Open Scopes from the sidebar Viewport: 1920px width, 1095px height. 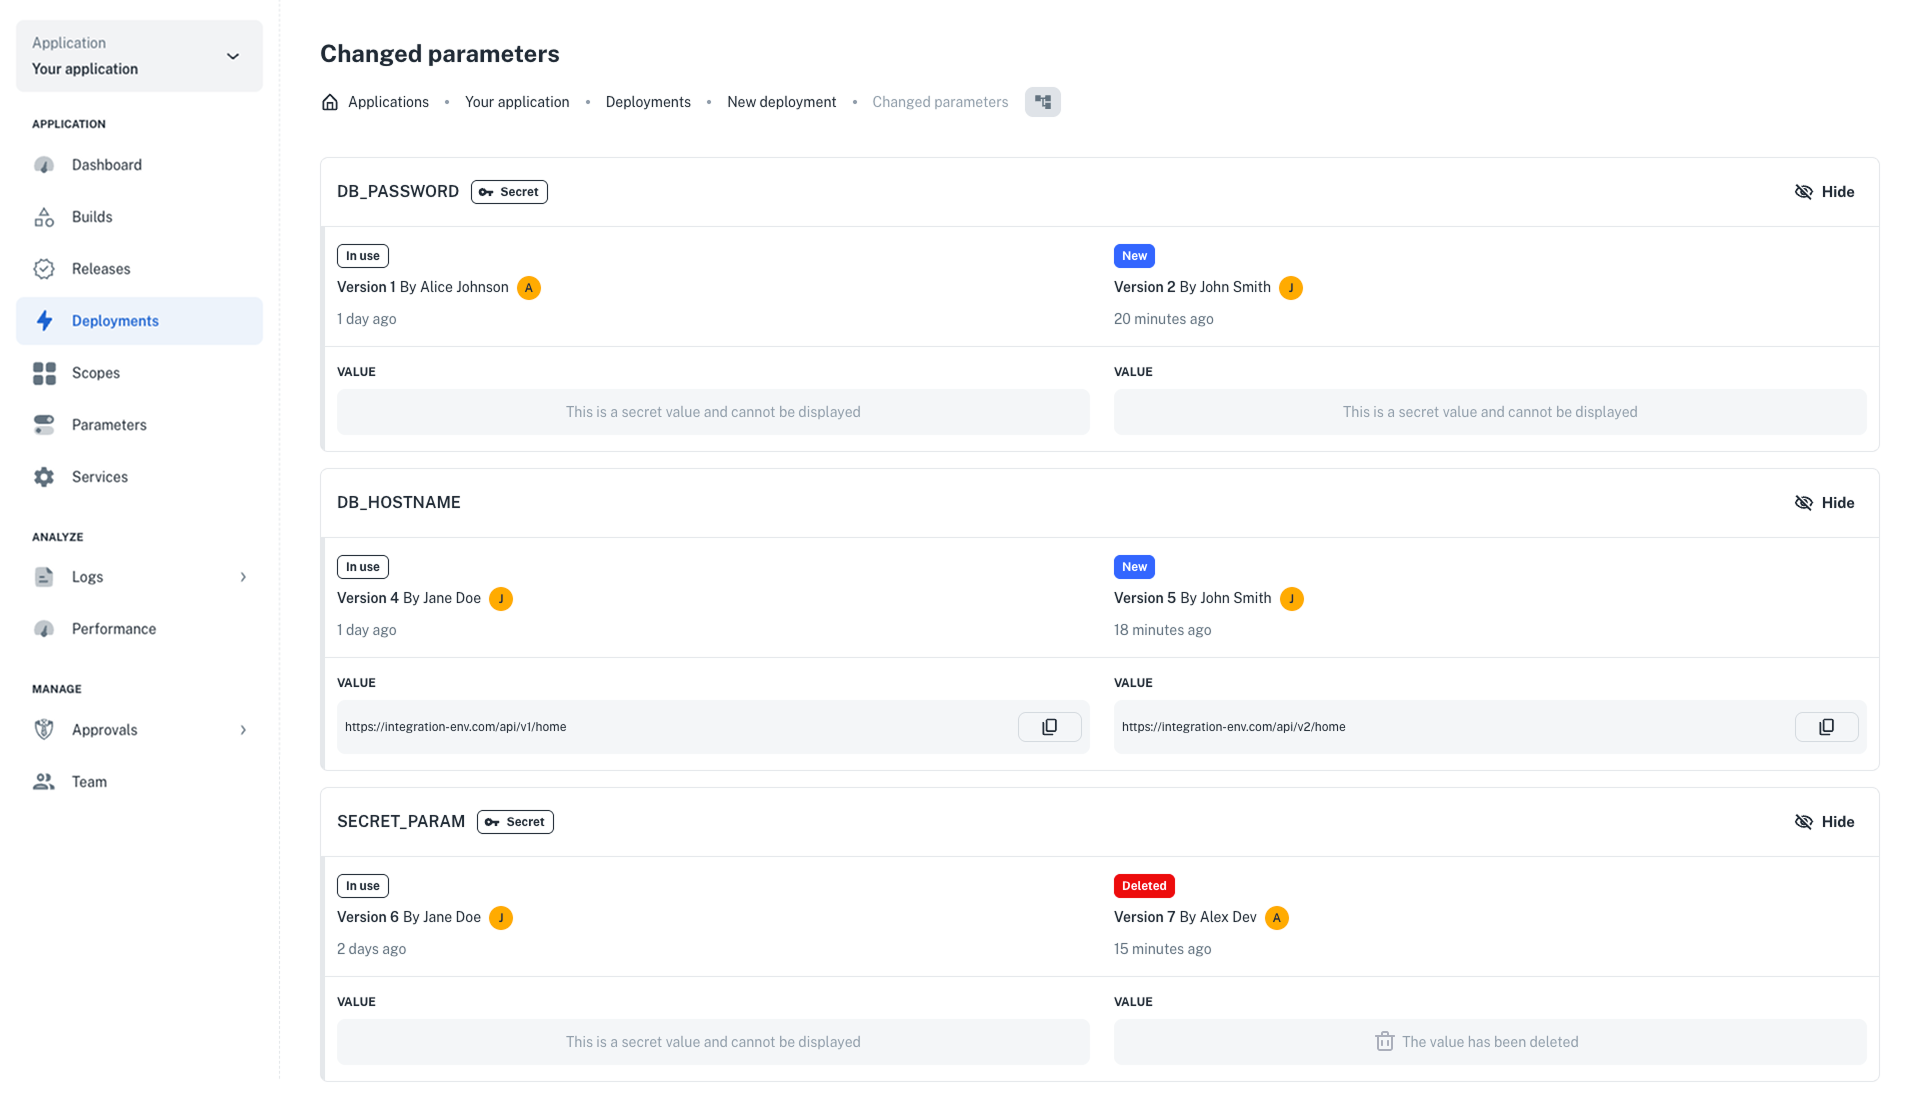click(96, 373)
